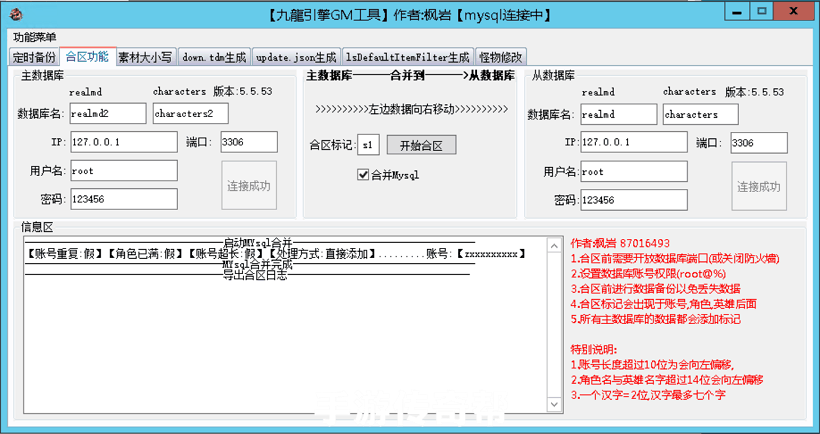This screenshot has width=820, height=434.
Task: Select the lsDefaultItemFilter生成 tab
Action: pos(408,56)
